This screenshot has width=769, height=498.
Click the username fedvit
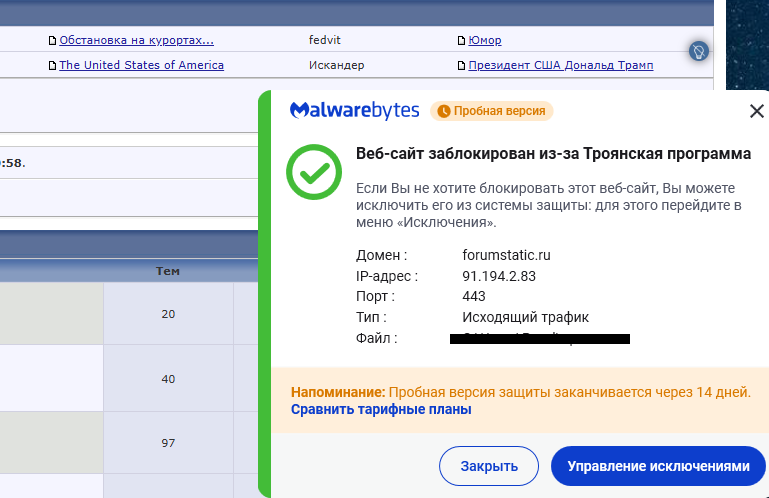coord(324,40)
